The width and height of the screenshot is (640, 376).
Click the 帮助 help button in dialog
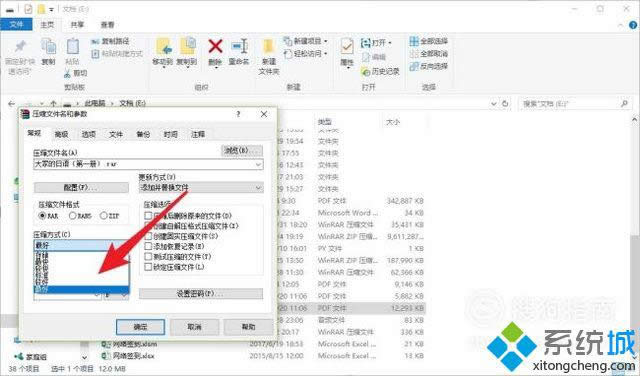tap(249, 327)
